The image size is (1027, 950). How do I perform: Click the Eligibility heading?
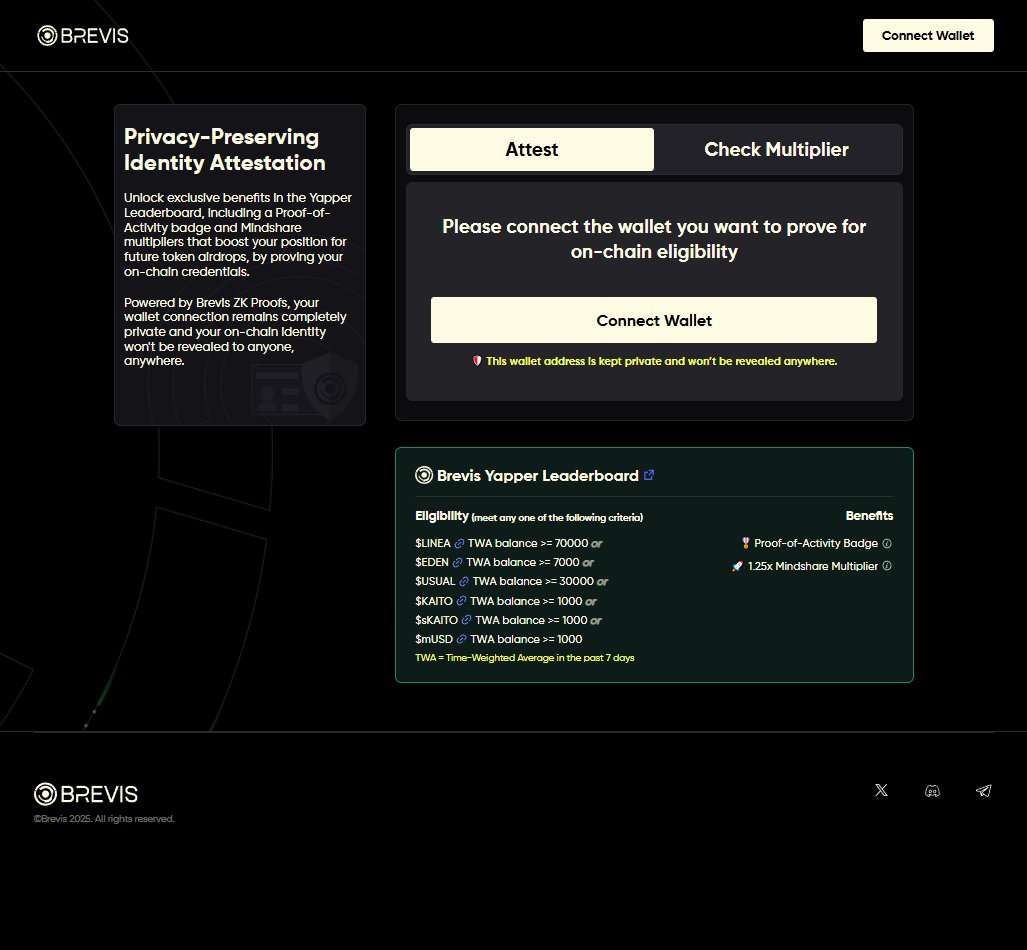[441, 516]
